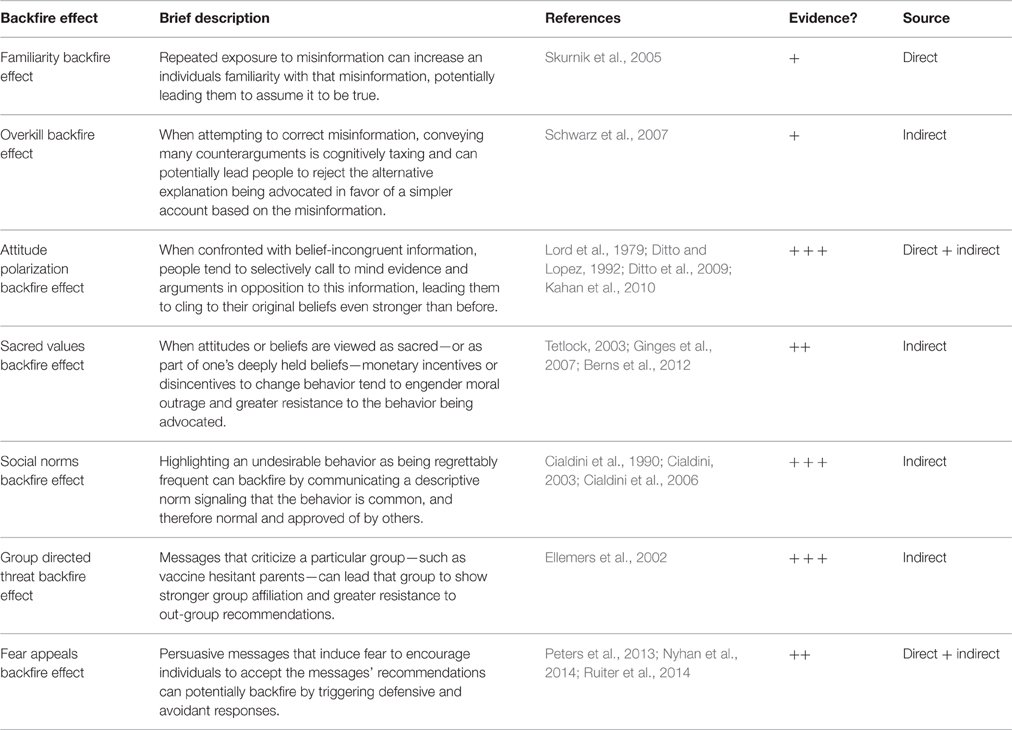Select the Sacred values backfire effect label
The width and height of the screenshot is (1012, 730).
coord(43,356)
